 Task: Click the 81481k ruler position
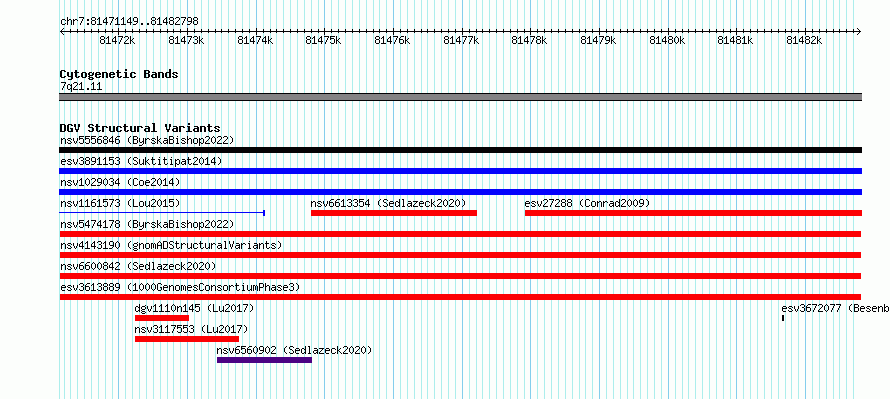(736, 40)
